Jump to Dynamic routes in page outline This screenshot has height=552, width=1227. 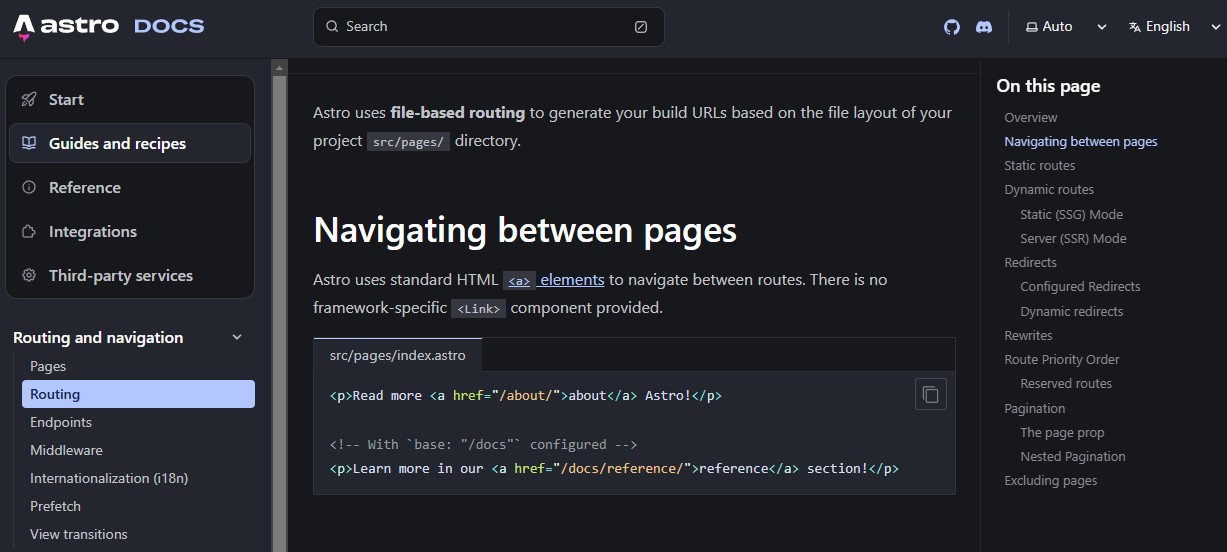[1048, 189]
